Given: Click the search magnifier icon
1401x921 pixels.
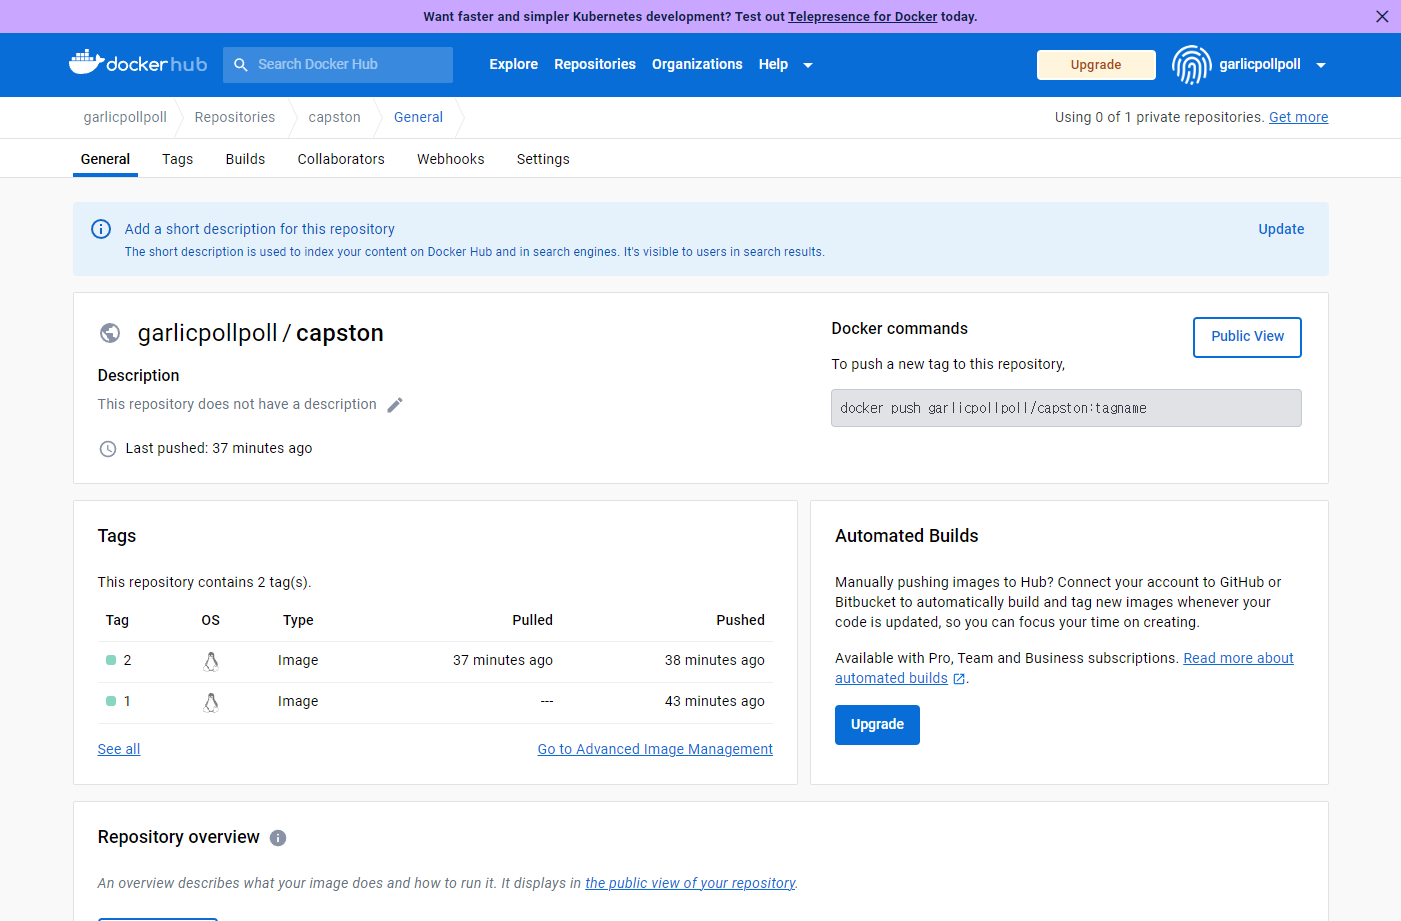Looking at the screenshot, I should click(x=241, y=64).
